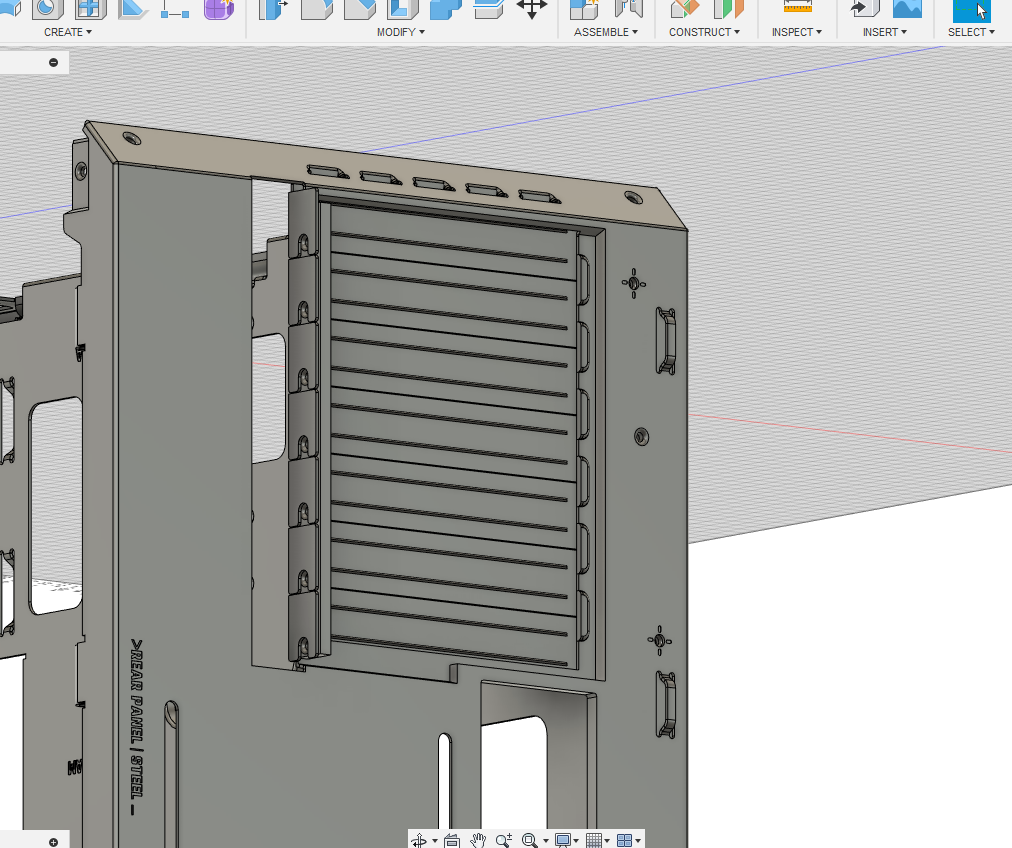1012x848 pixels.
Task: Expand the MODIFY dropdown
Action: 400,31
